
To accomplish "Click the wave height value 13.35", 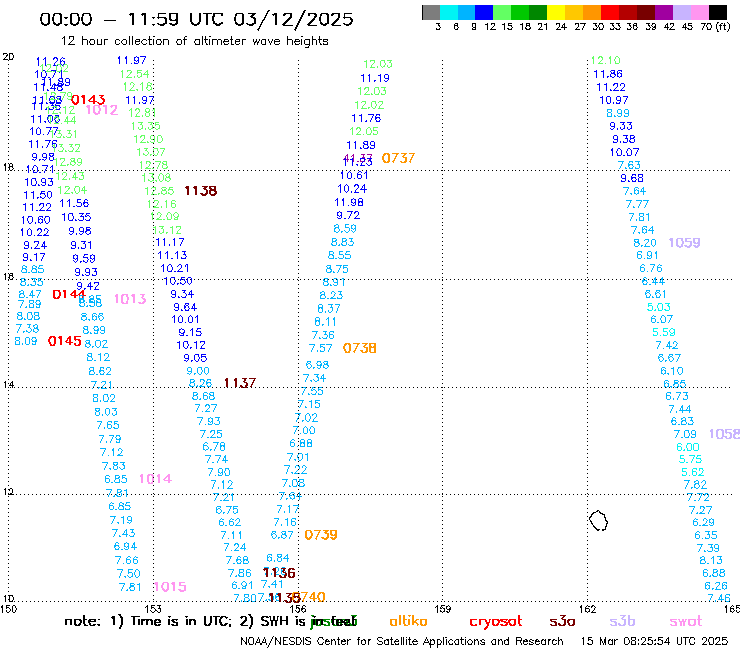I will (x=145, y=126).
